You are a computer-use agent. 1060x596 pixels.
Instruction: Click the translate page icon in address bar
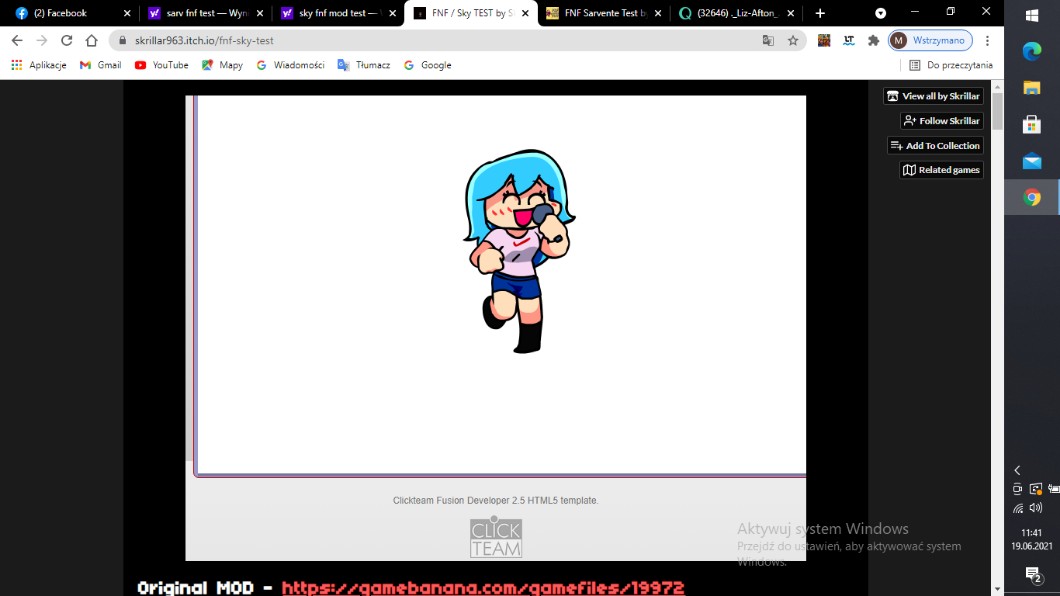(x=768, y=41)
